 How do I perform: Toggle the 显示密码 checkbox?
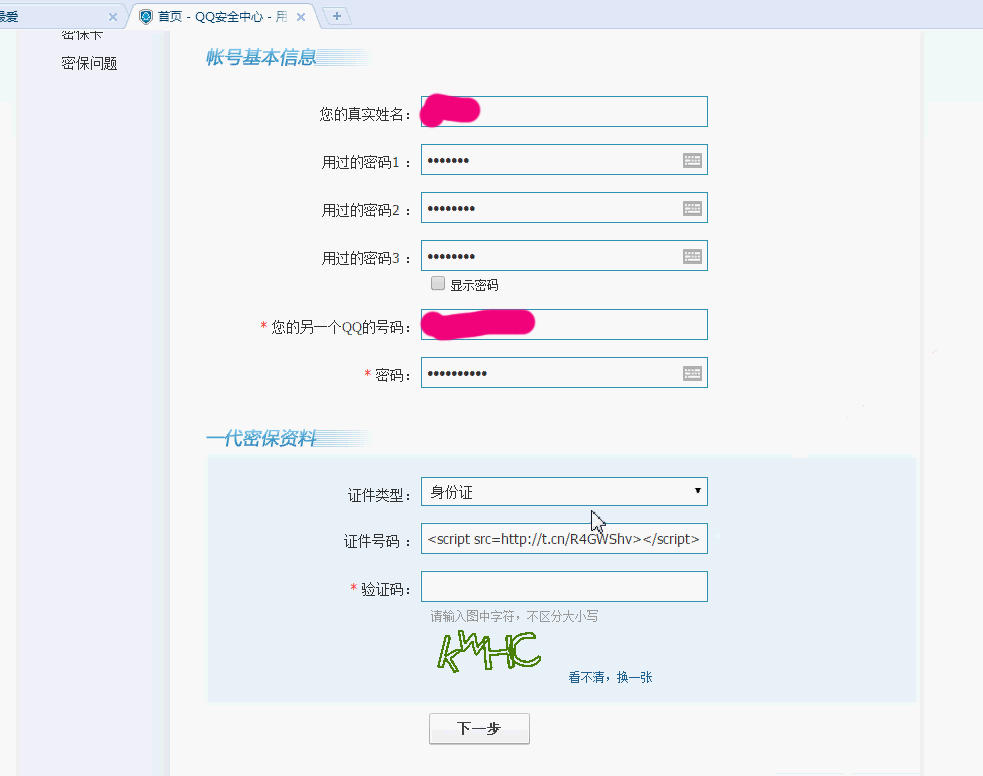[x=438, y=283]
